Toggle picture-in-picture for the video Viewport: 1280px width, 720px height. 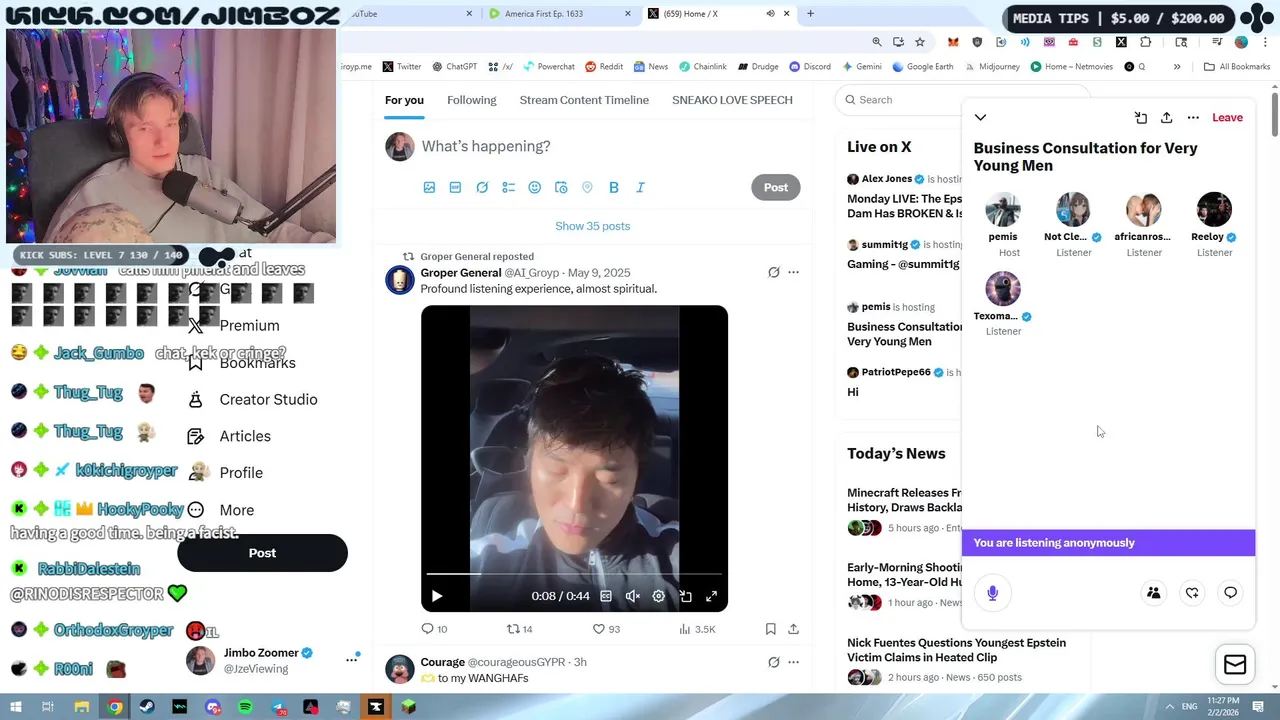(685, 596)
